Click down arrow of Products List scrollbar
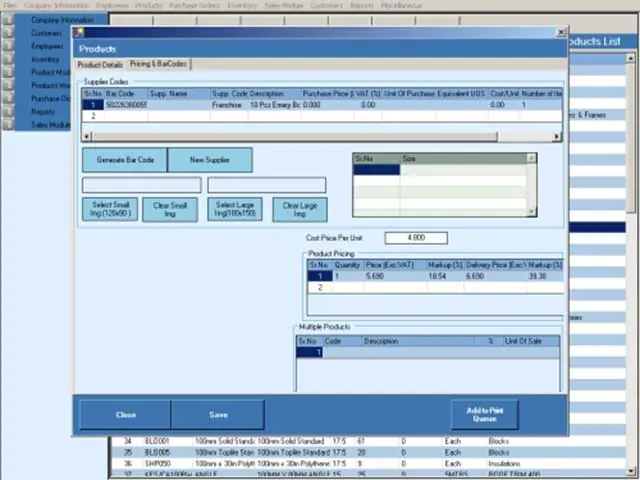 (631, 471)
